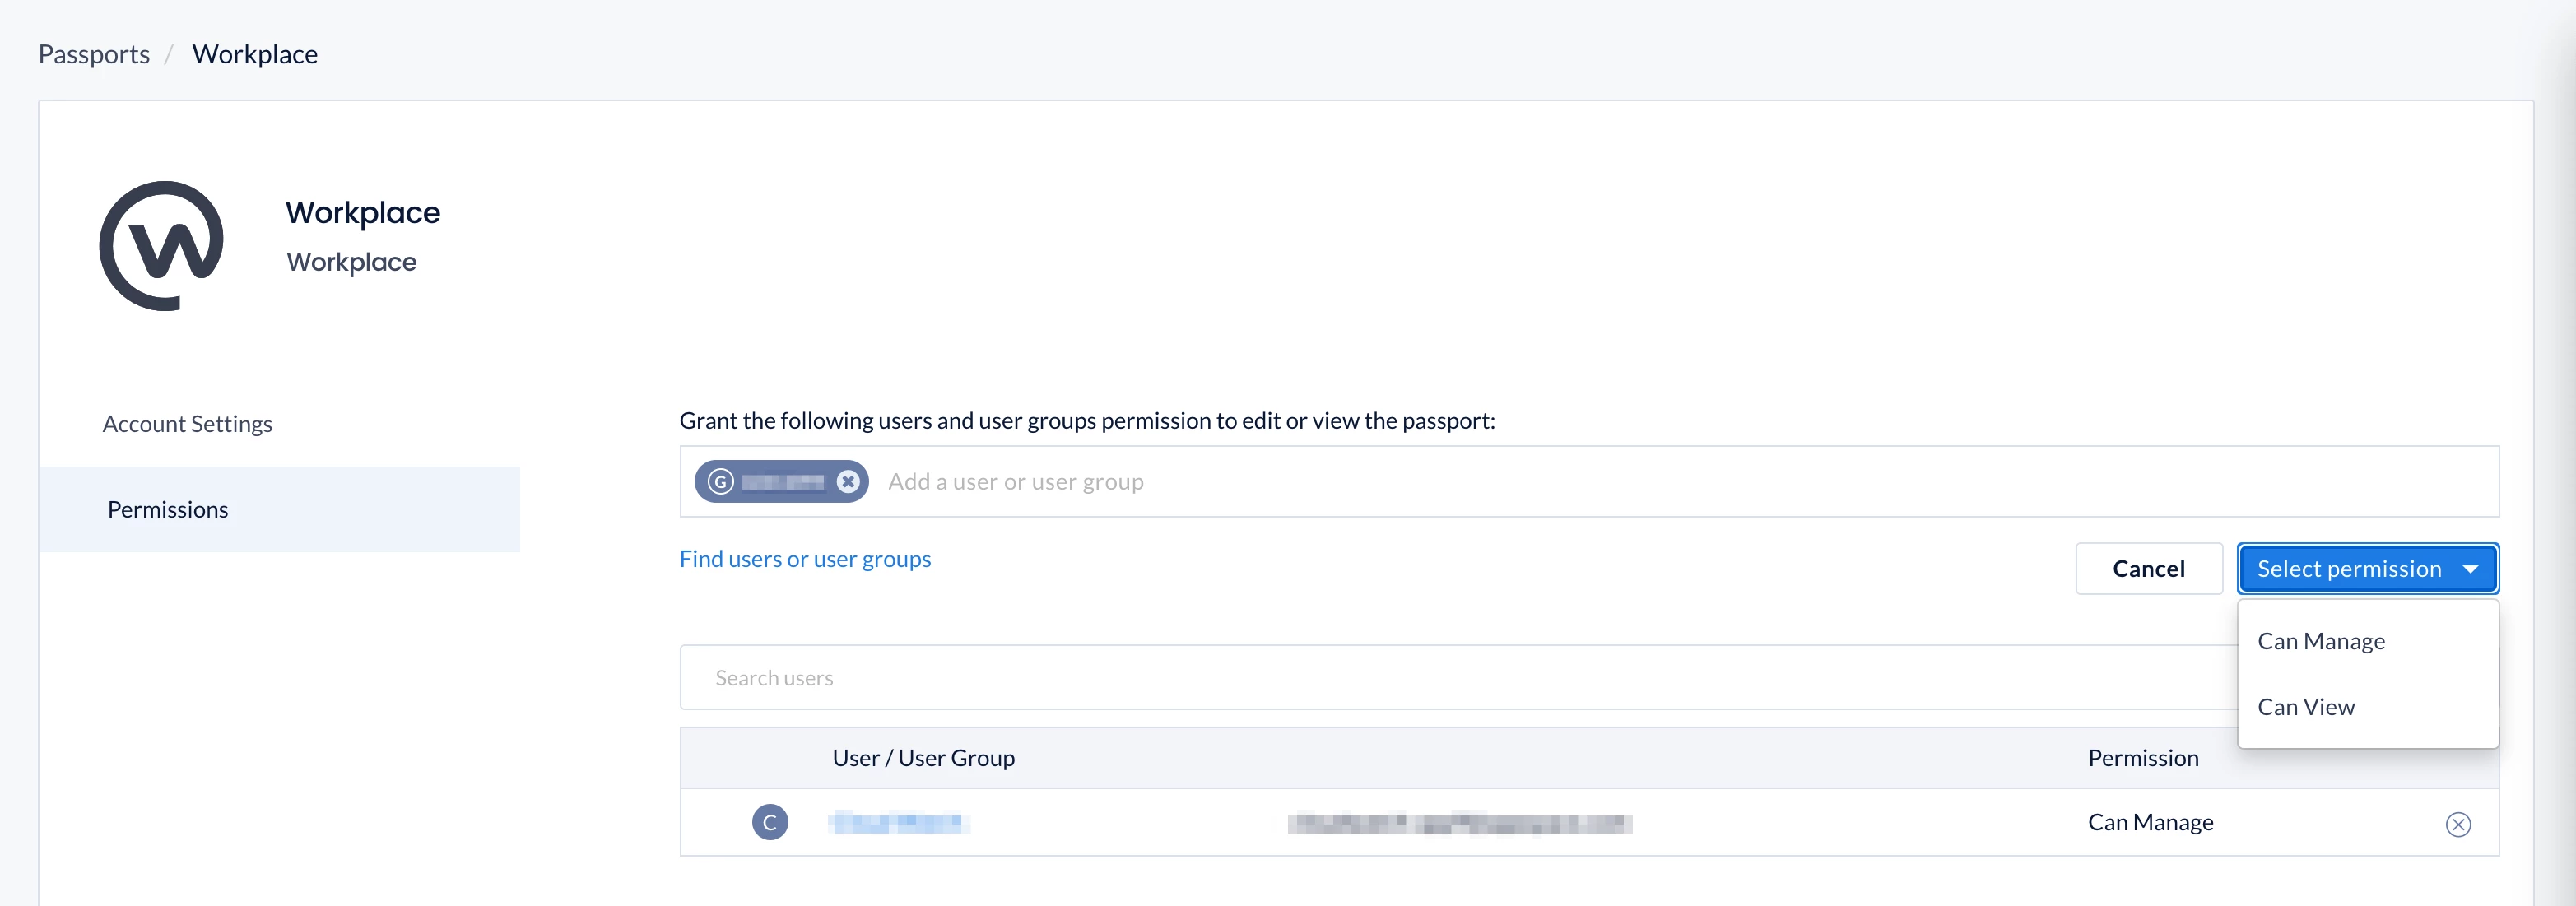
Task: Click the User / User Group header
Action: (x=923, y=758)
